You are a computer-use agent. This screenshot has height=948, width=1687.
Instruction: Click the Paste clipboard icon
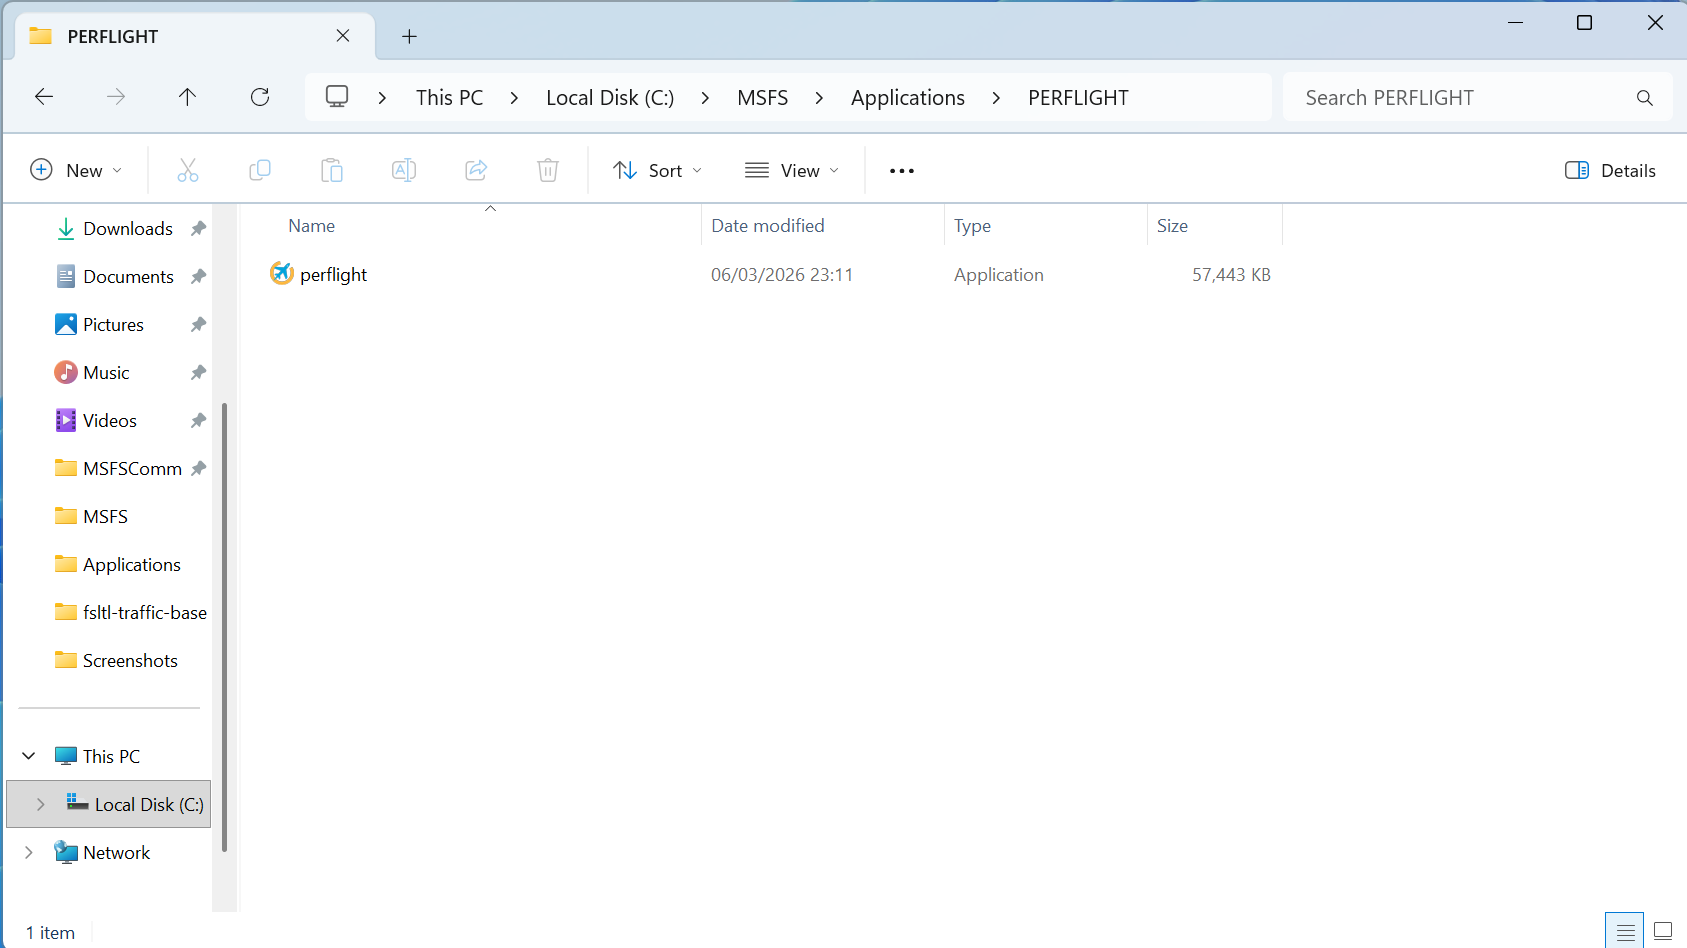pos(332,170)
